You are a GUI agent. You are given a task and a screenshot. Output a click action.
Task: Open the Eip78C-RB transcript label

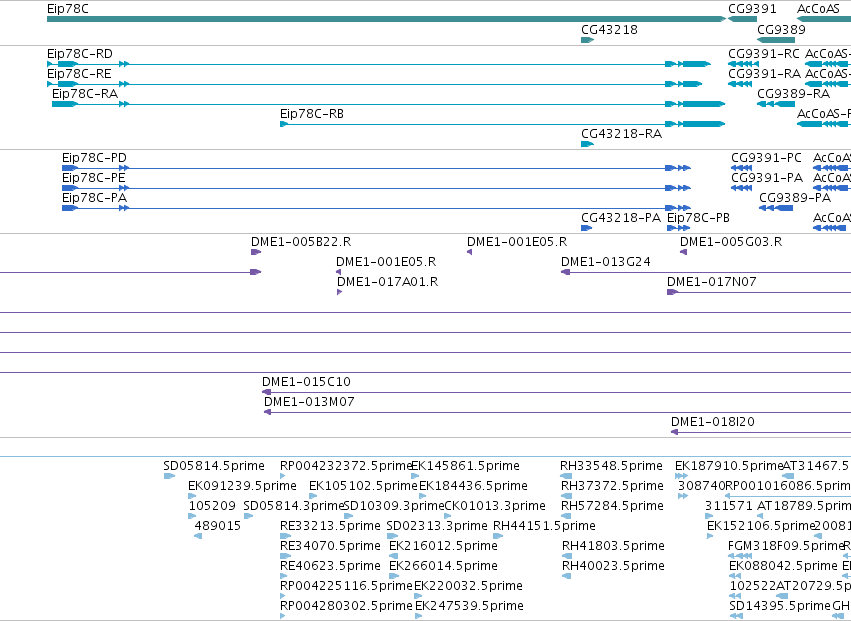(312, 114)
